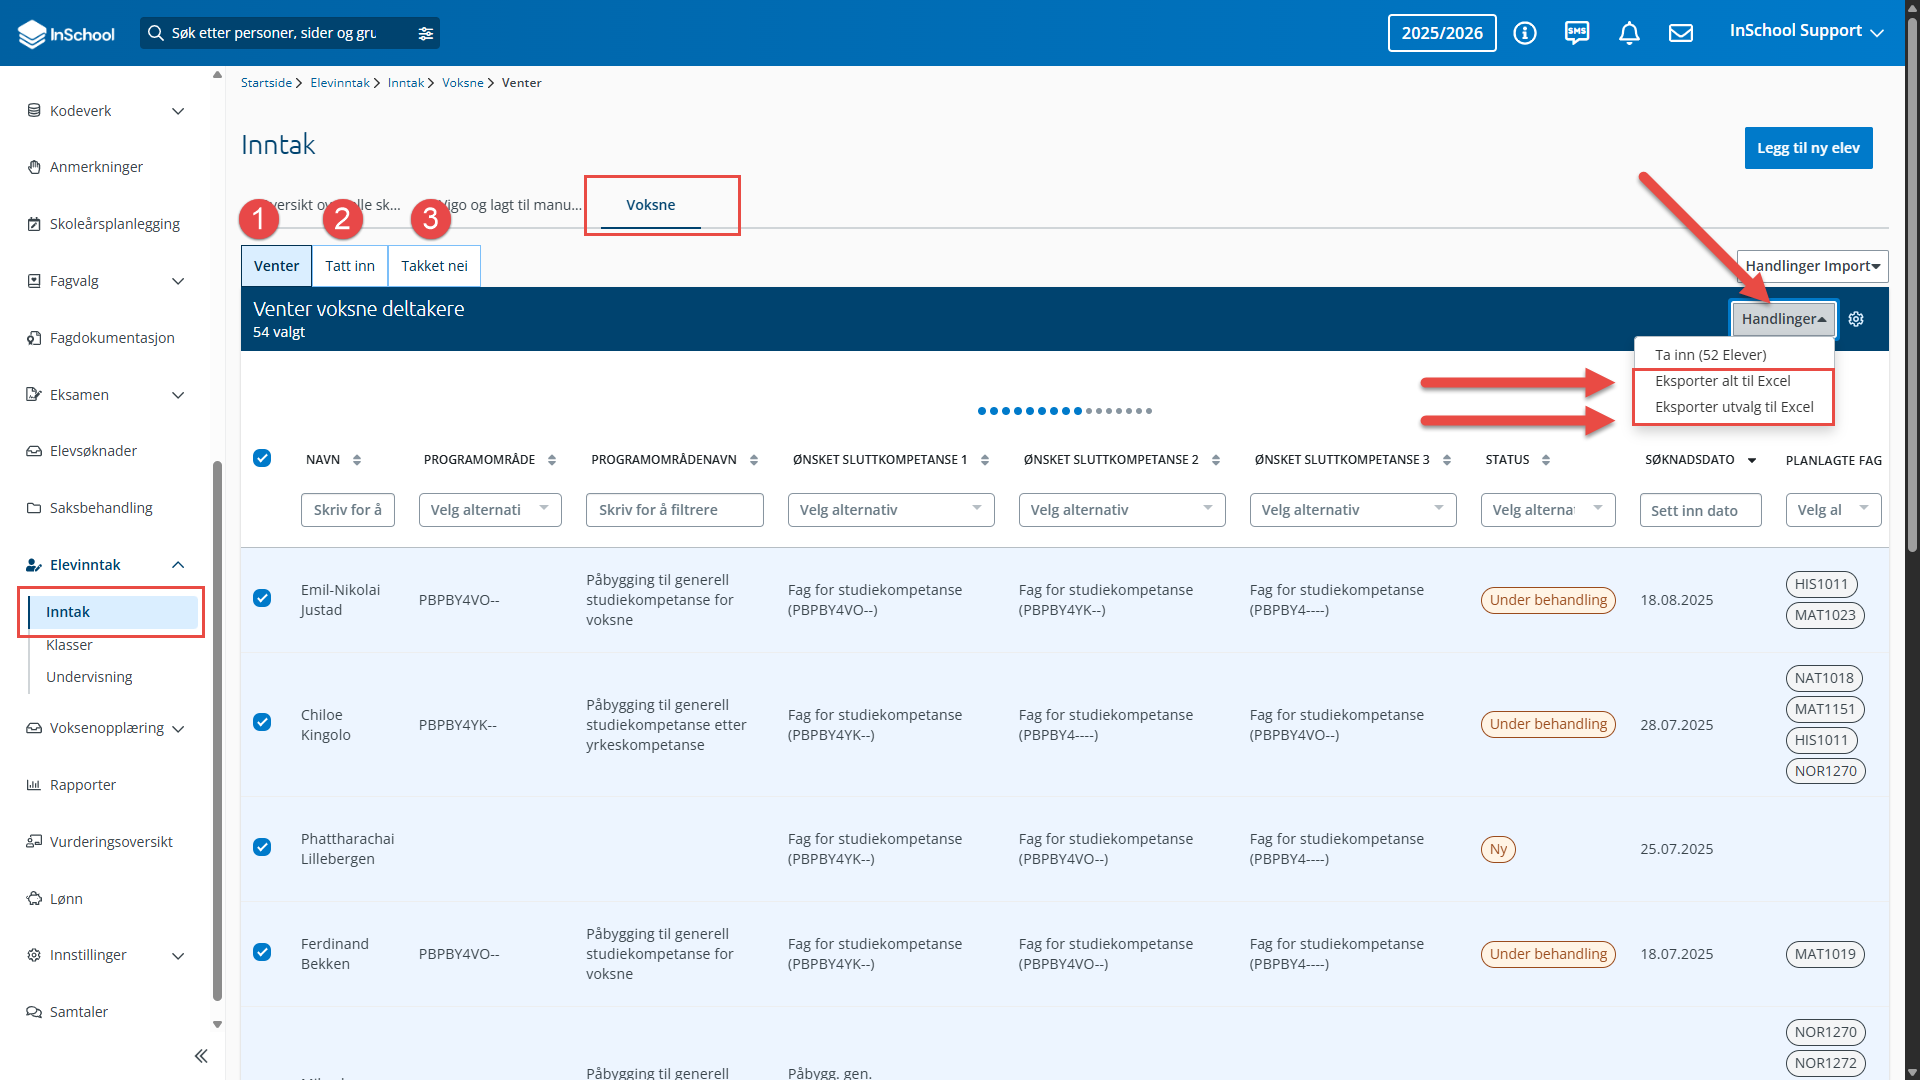1920x1080 pixels.
Task: Open Rapporter in the sidebar
Action: (x=83, y=785)
